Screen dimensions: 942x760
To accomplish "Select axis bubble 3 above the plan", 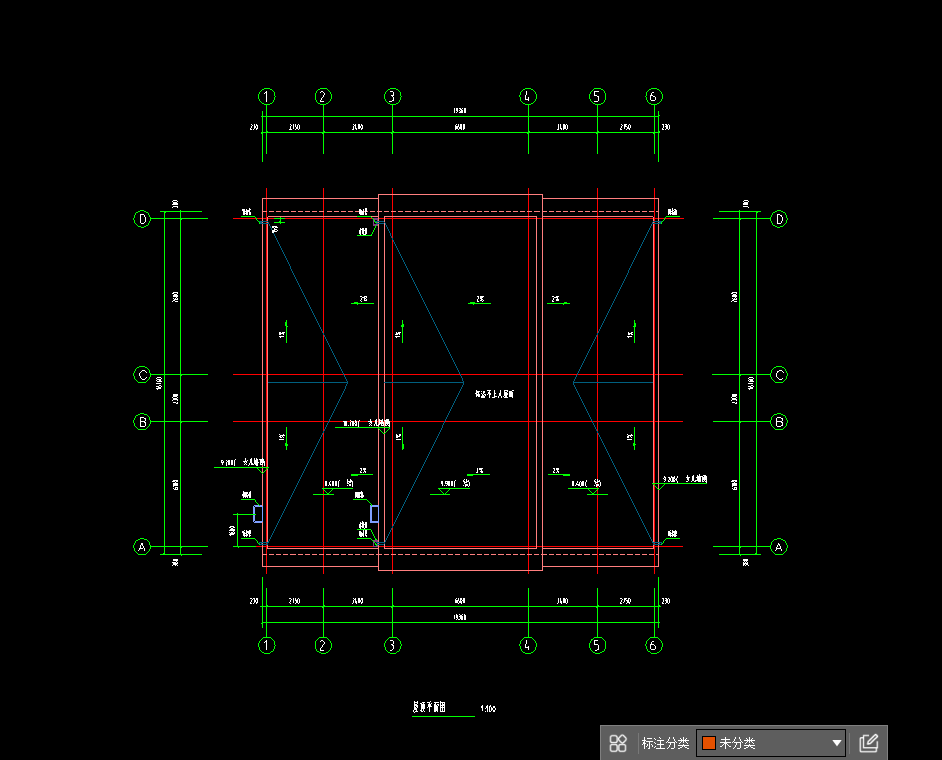I will click(x=392, y=96).
